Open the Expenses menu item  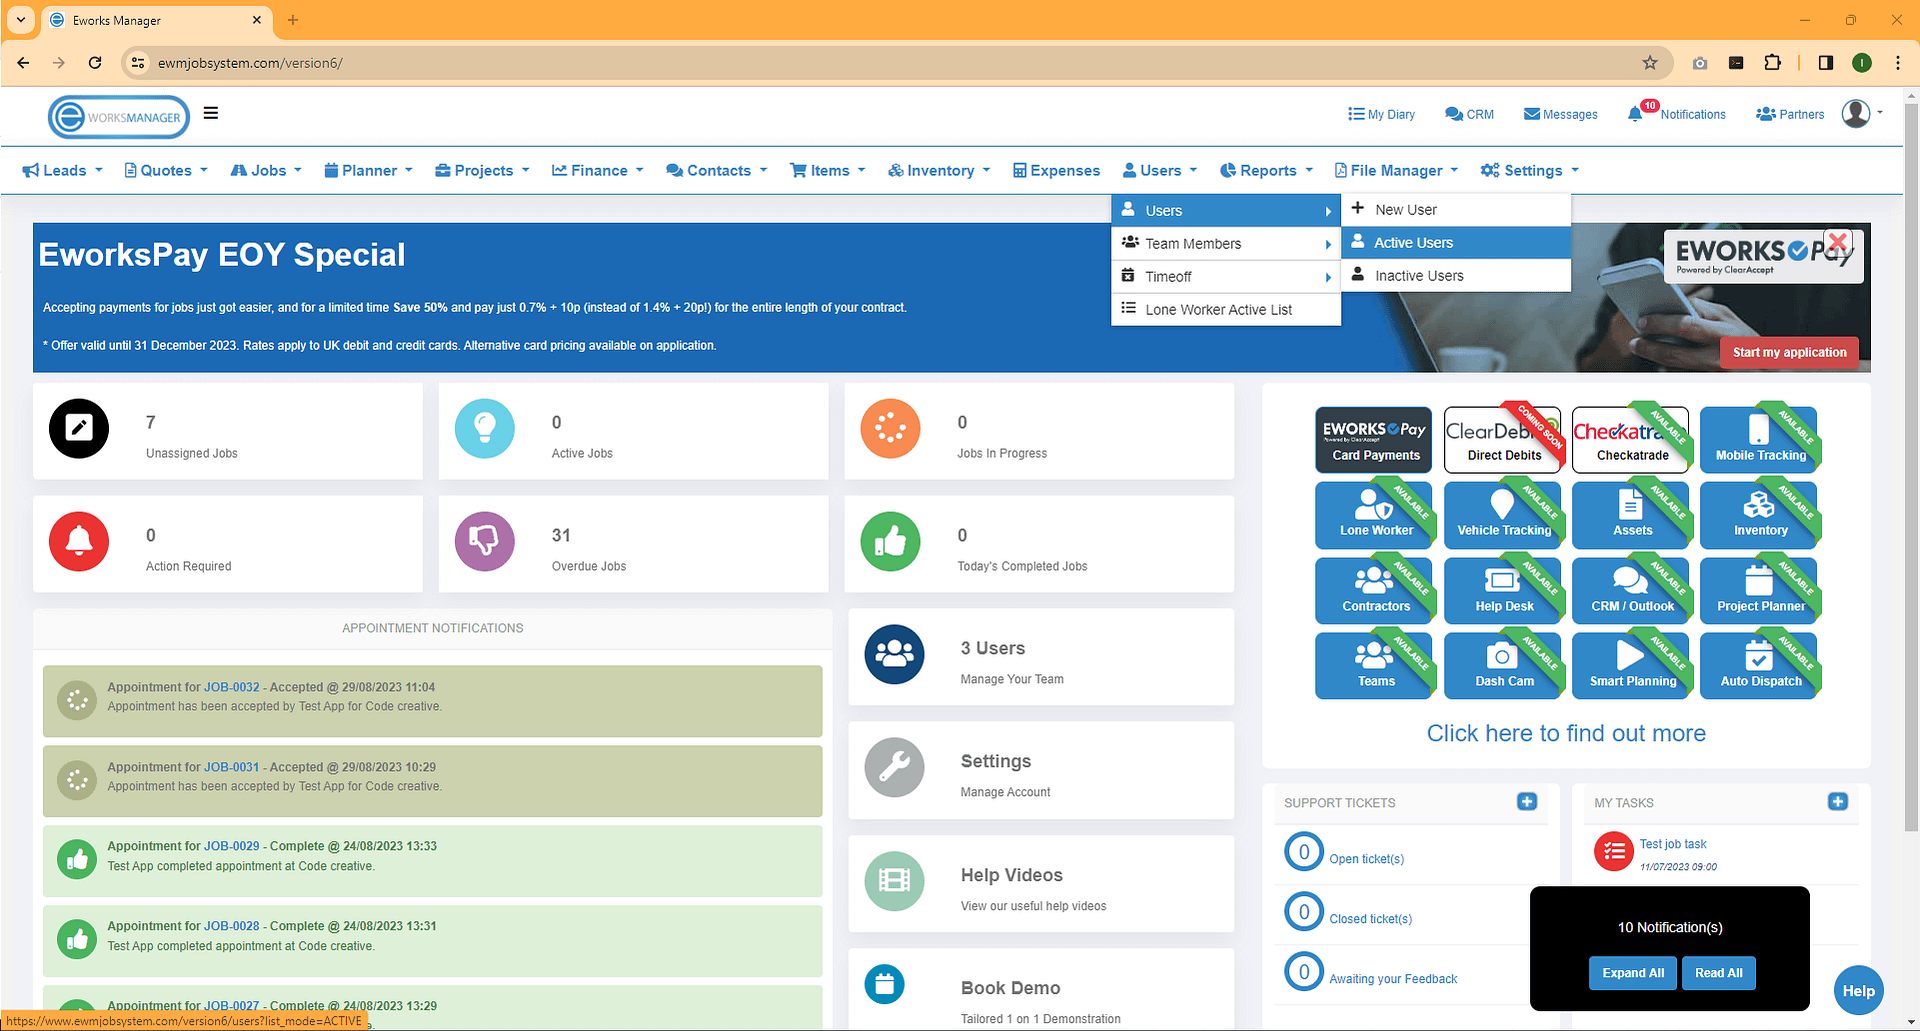pyautogui.click(x=1056, y=170)
